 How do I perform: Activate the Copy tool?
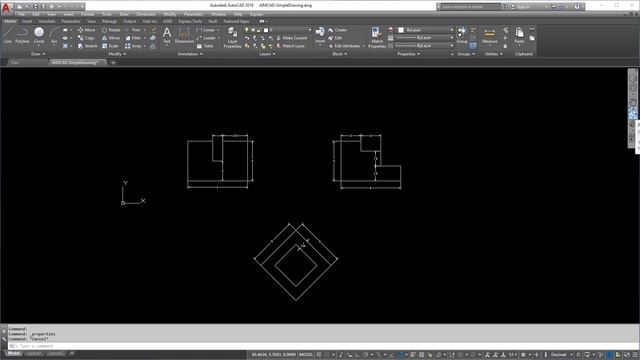[86, 38]
